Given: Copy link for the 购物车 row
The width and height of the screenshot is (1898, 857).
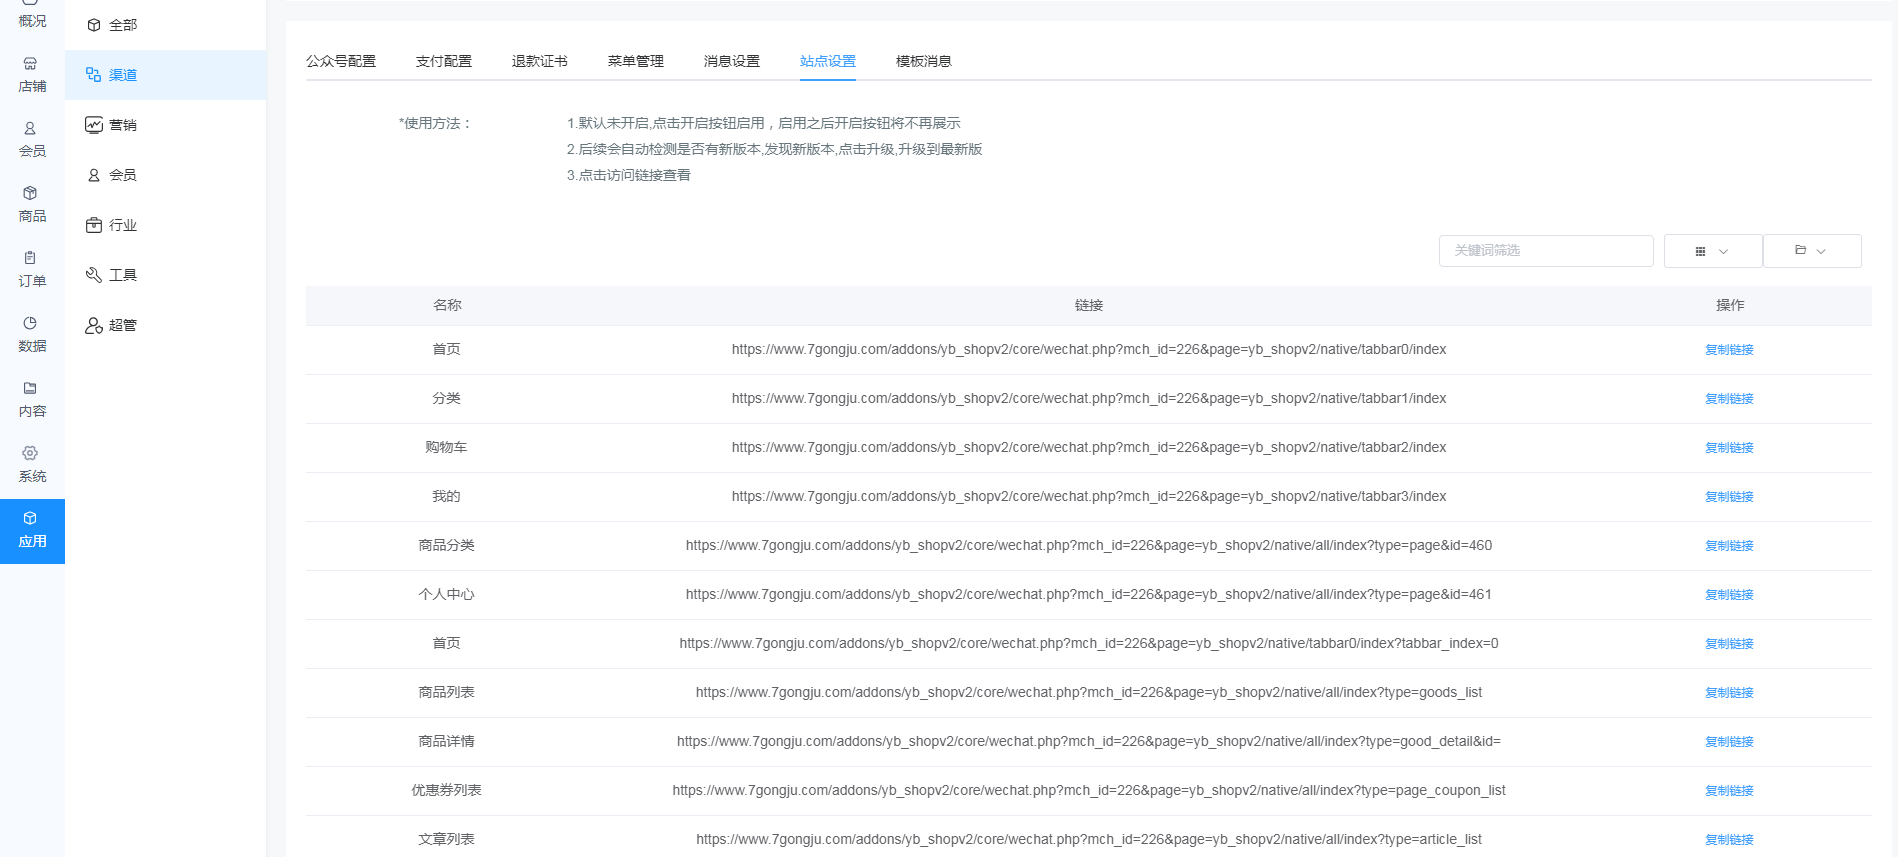Looking at the screenshot, I should [1729, 448].
